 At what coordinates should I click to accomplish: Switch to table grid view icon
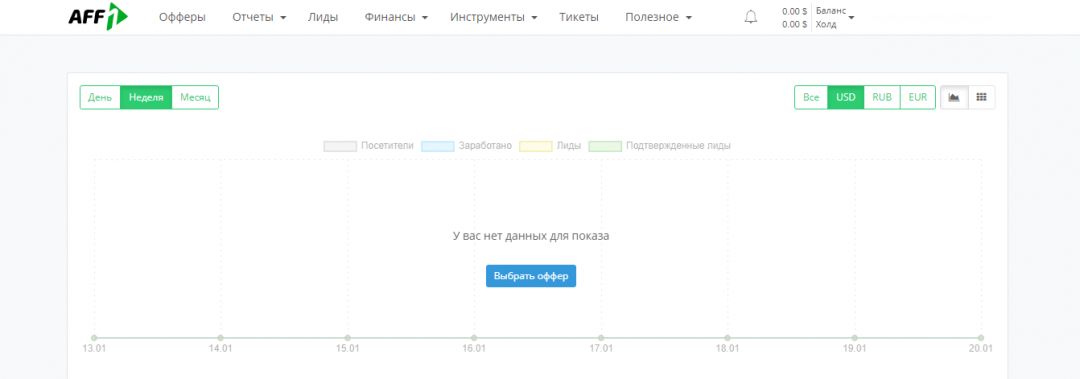coord(982,97)
